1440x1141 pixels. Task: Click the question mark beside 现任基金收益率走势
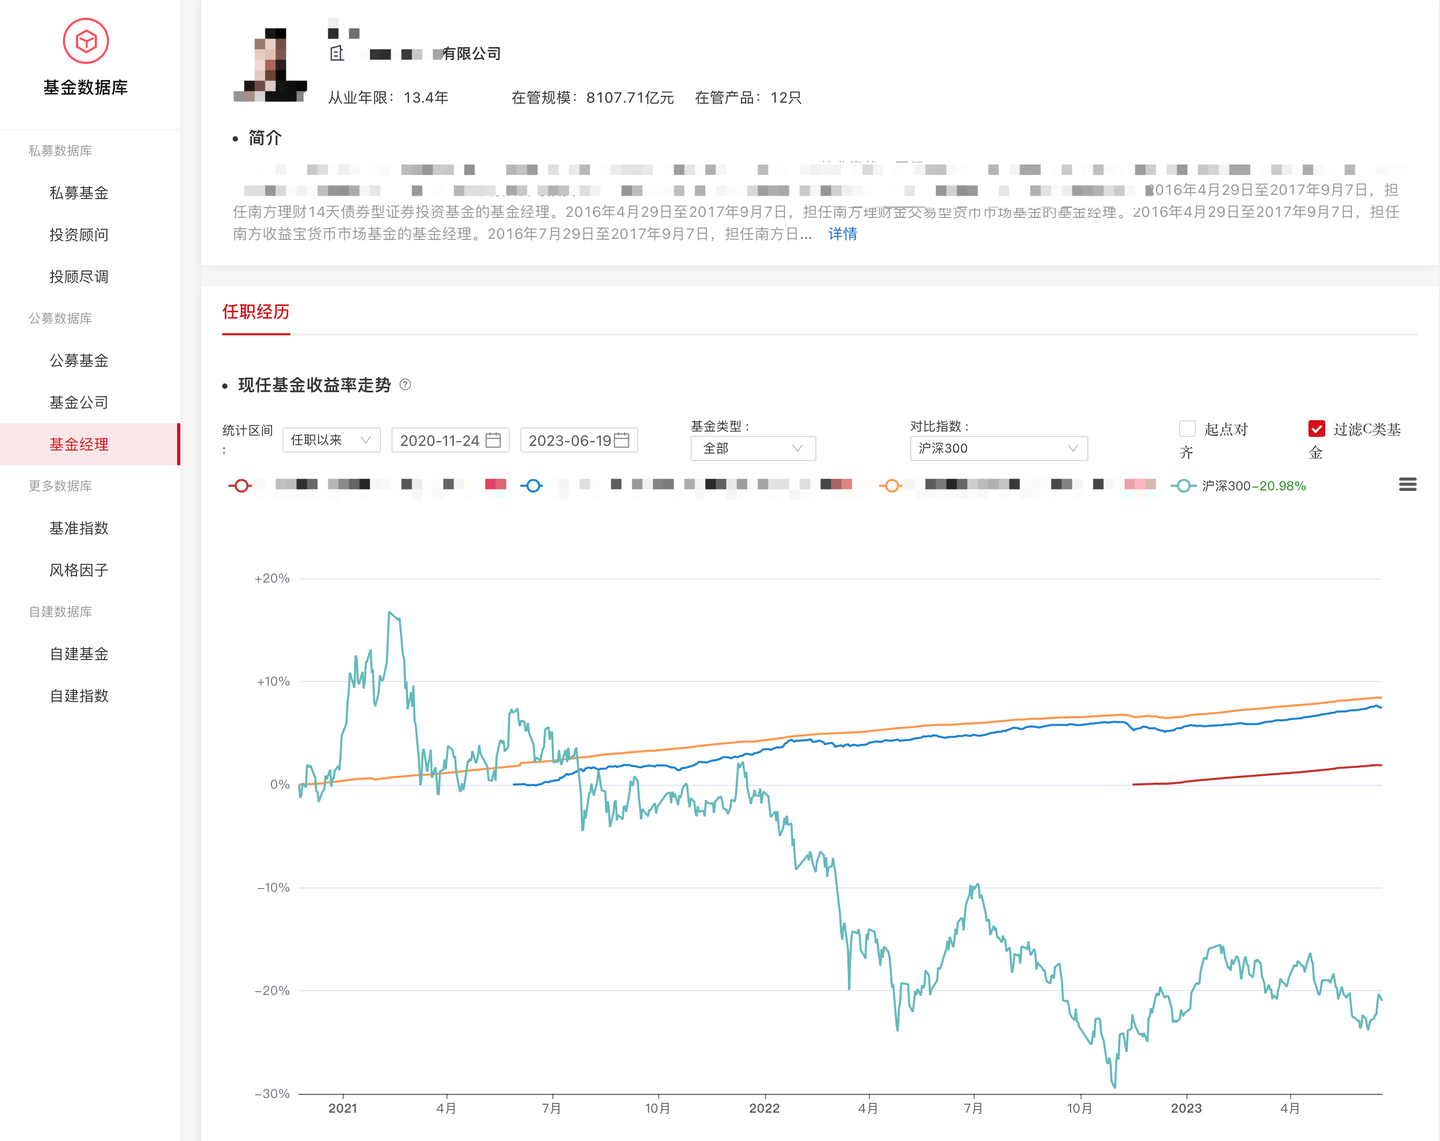tap(405, 385)
